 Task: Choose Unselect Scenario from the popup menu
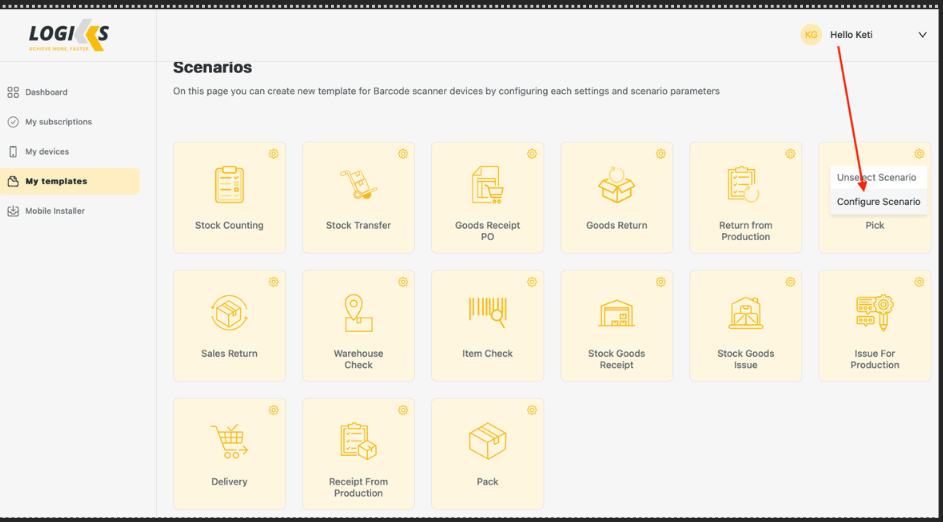point(876,177)
